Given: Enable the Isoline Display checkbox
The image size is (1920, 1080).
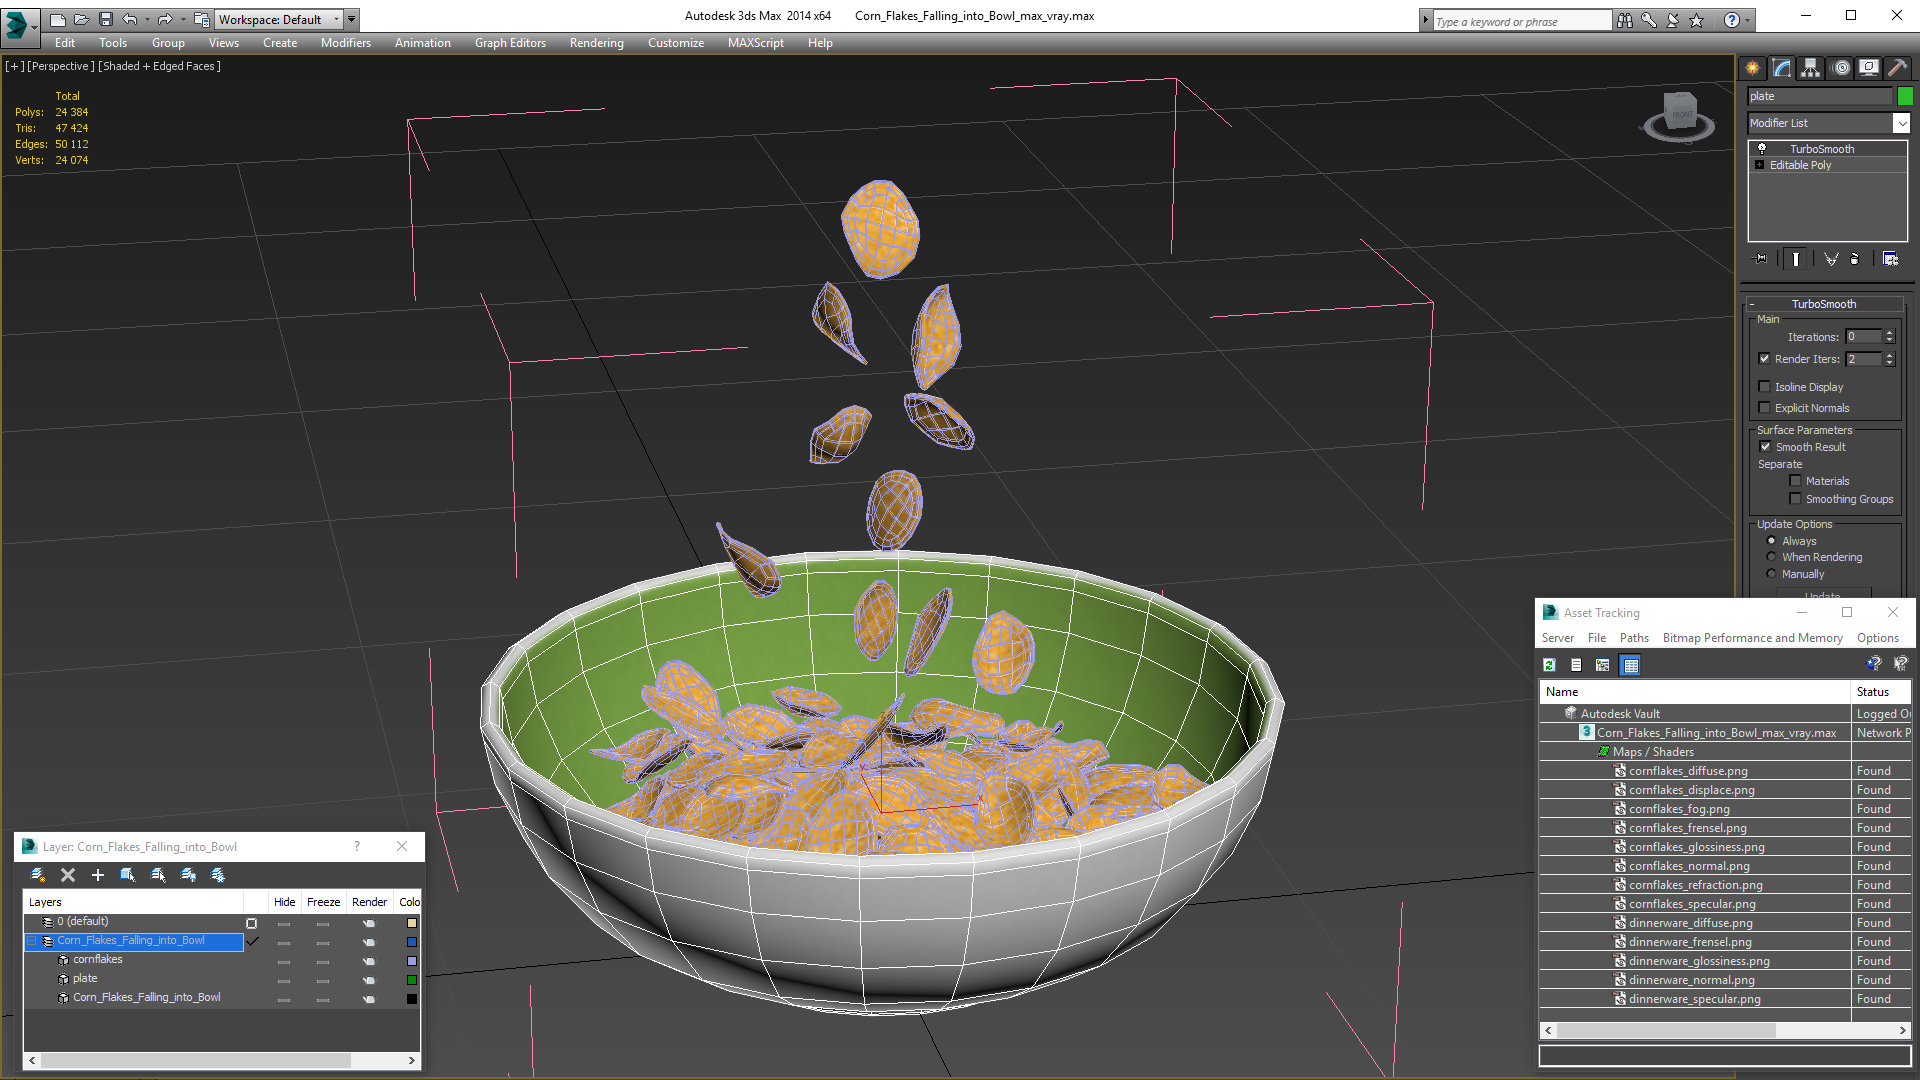Looking at the screenshot, I should (1764, 387).
